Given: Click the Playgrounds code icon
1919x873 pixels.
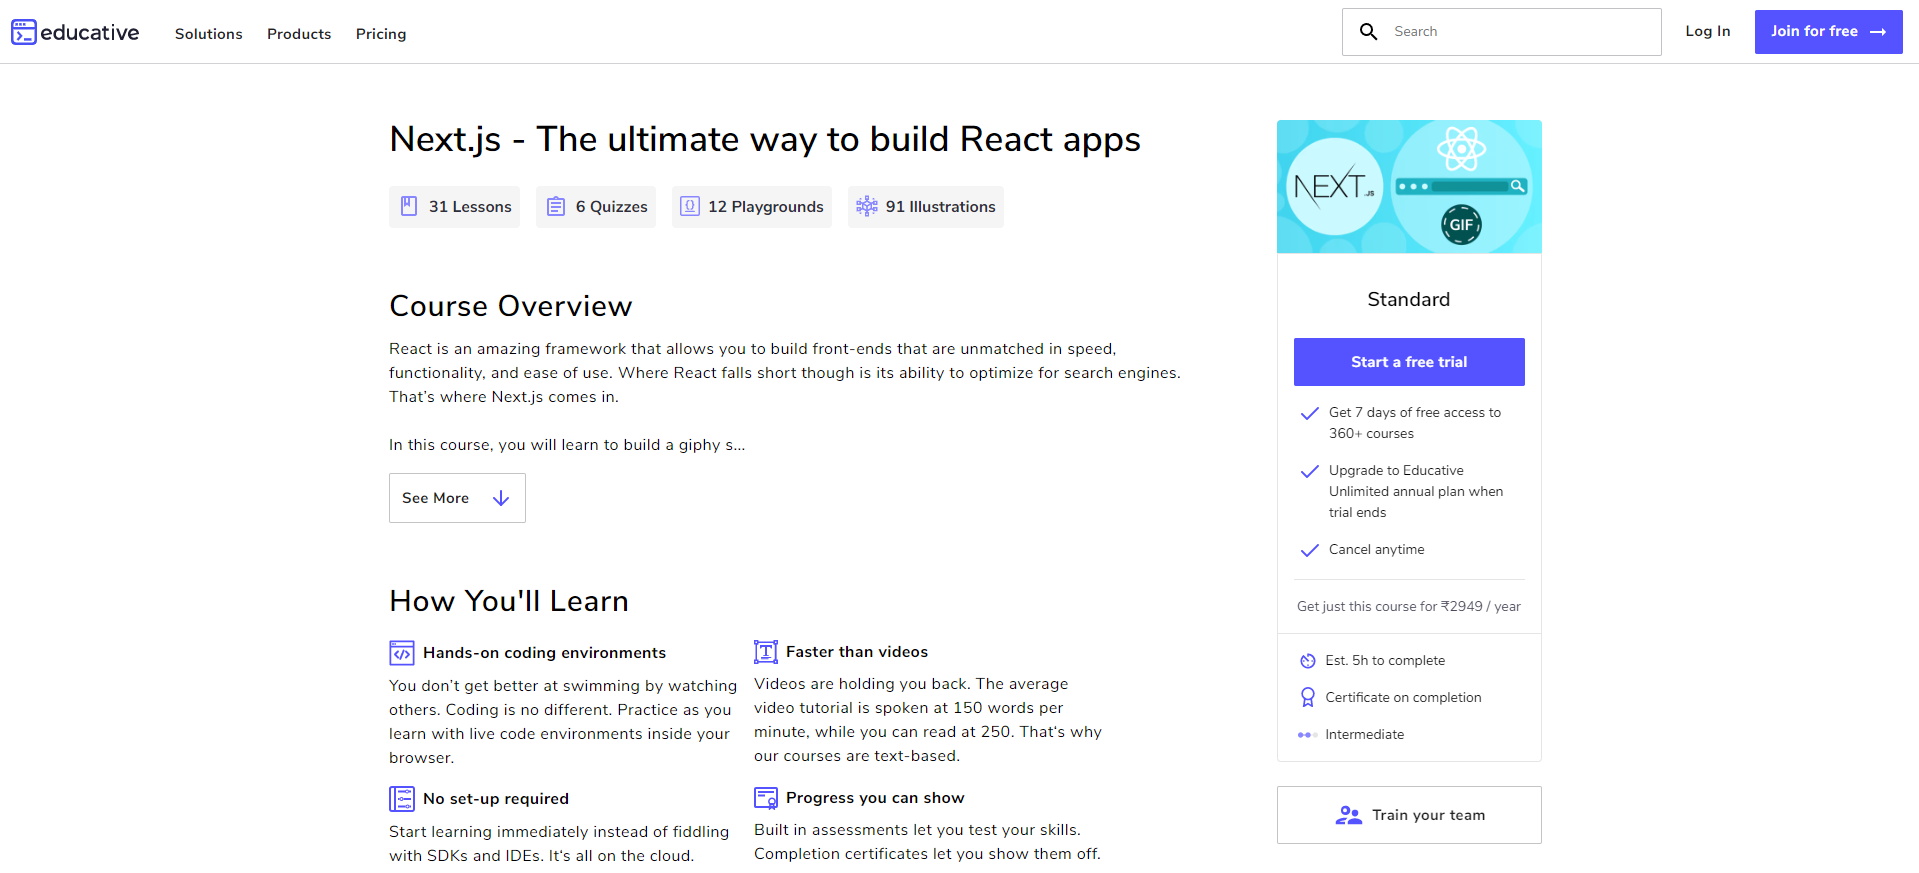Looking at the screenshot, I should tap(689, 206).
